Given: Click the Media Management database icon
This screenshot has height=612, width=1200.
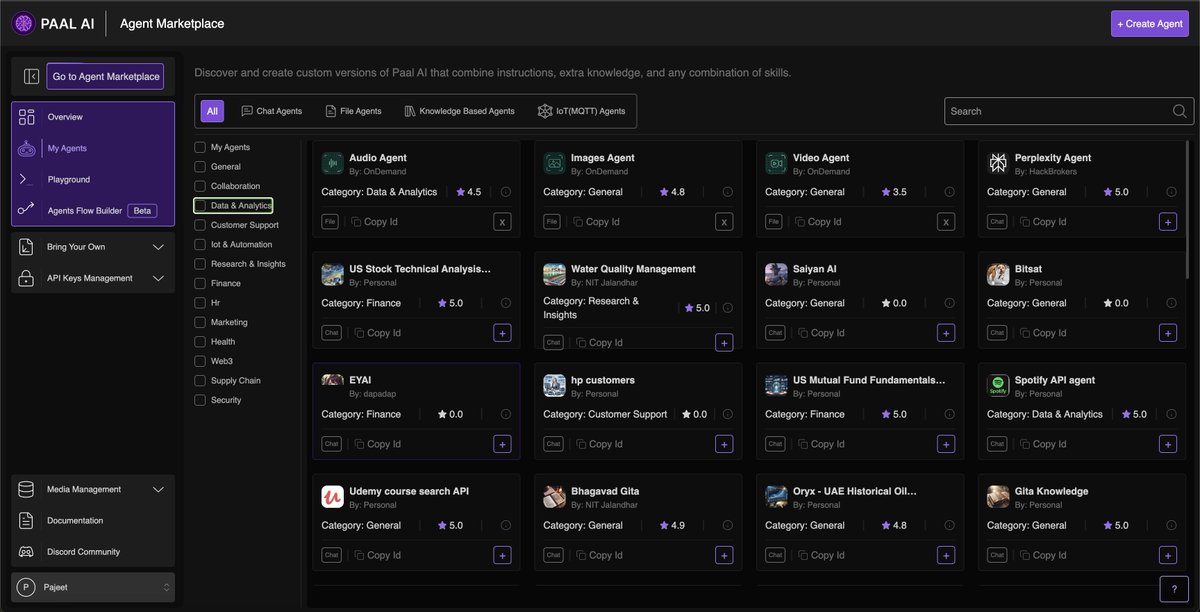Looking at the screenshot, I should click(x=26, y=489).
